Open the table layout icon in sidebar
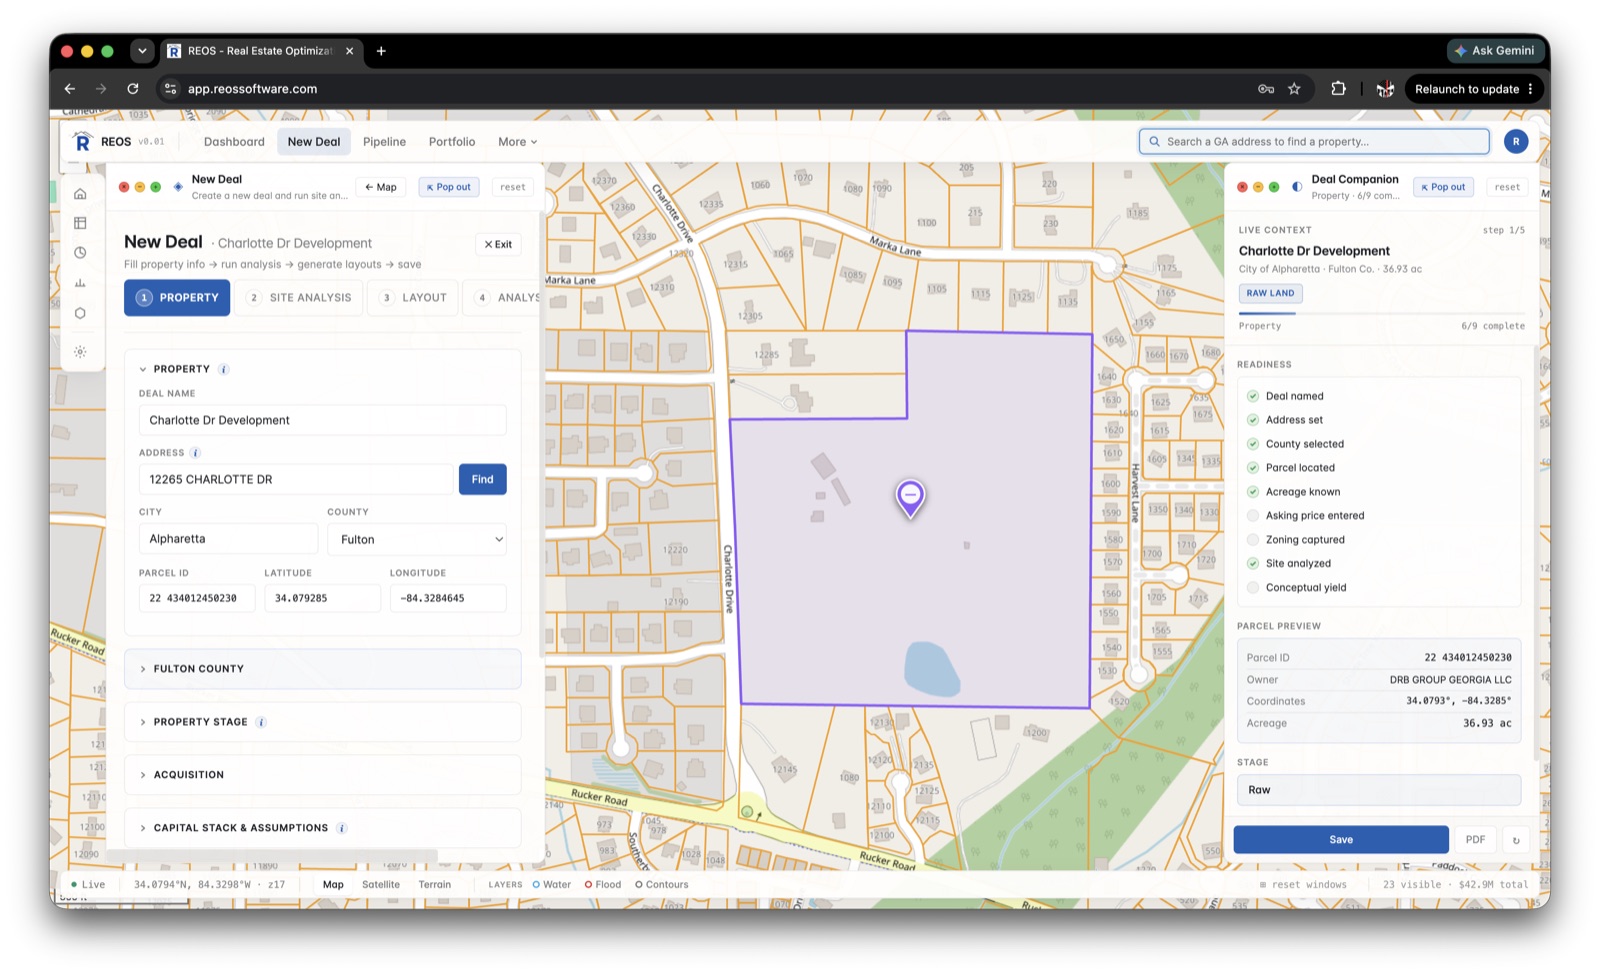Viewport: 1600px width, 974px height. tap(80, 223)
